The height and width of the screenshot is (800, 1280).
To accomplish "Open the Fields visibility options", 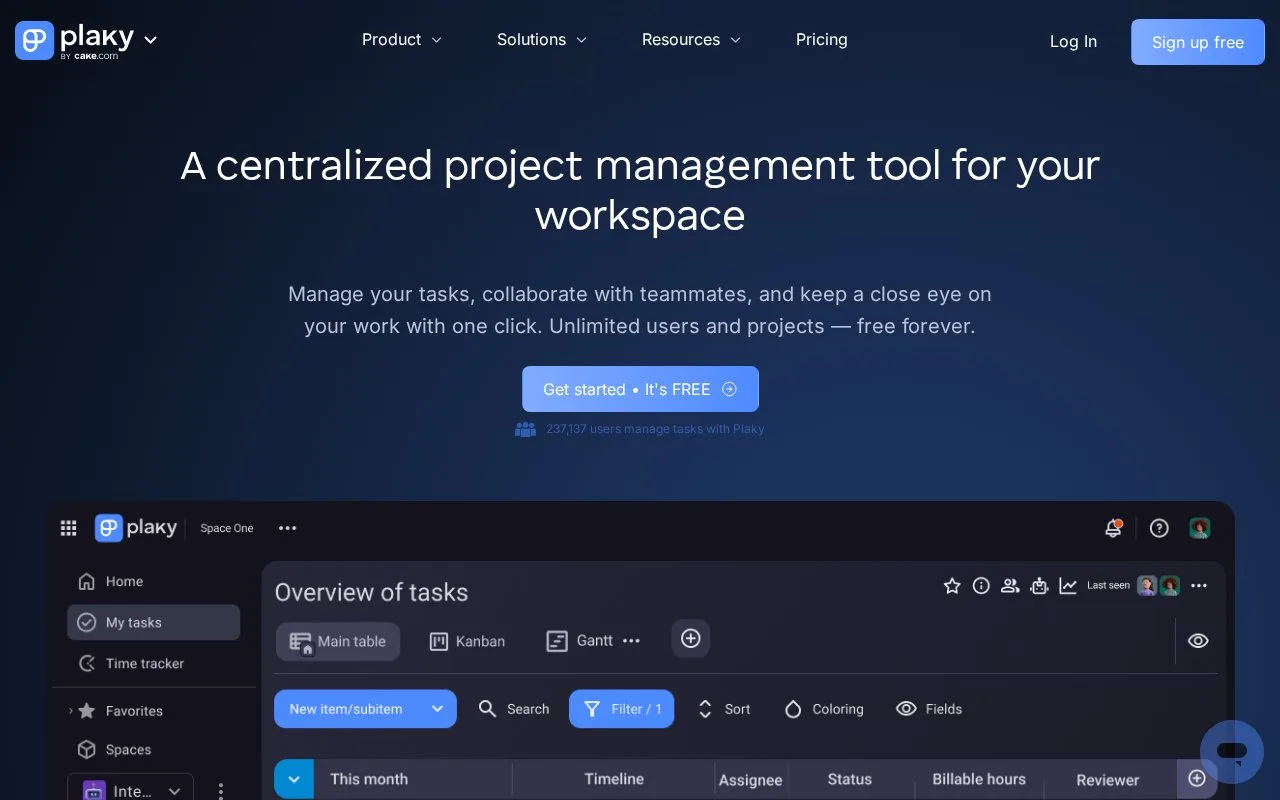I will tap(929, 709).
